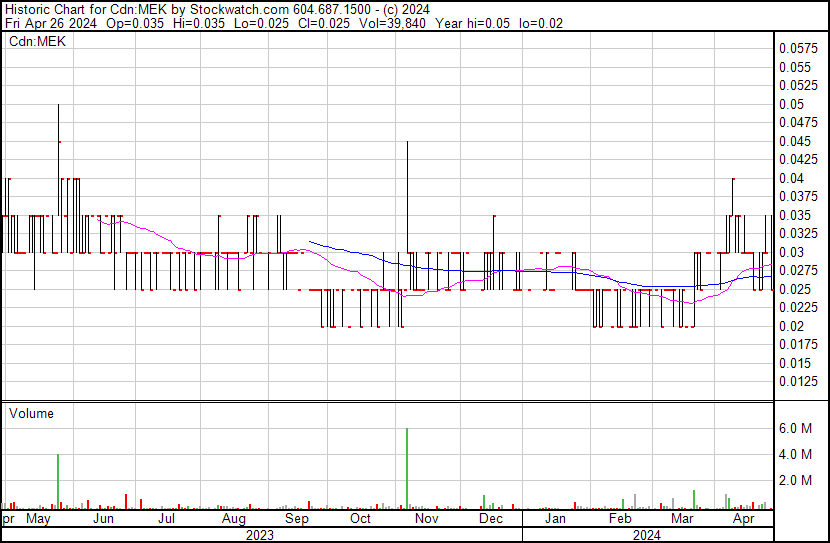
Task: Click the 6.0 M volume axis label
Action: click(797, 429)
